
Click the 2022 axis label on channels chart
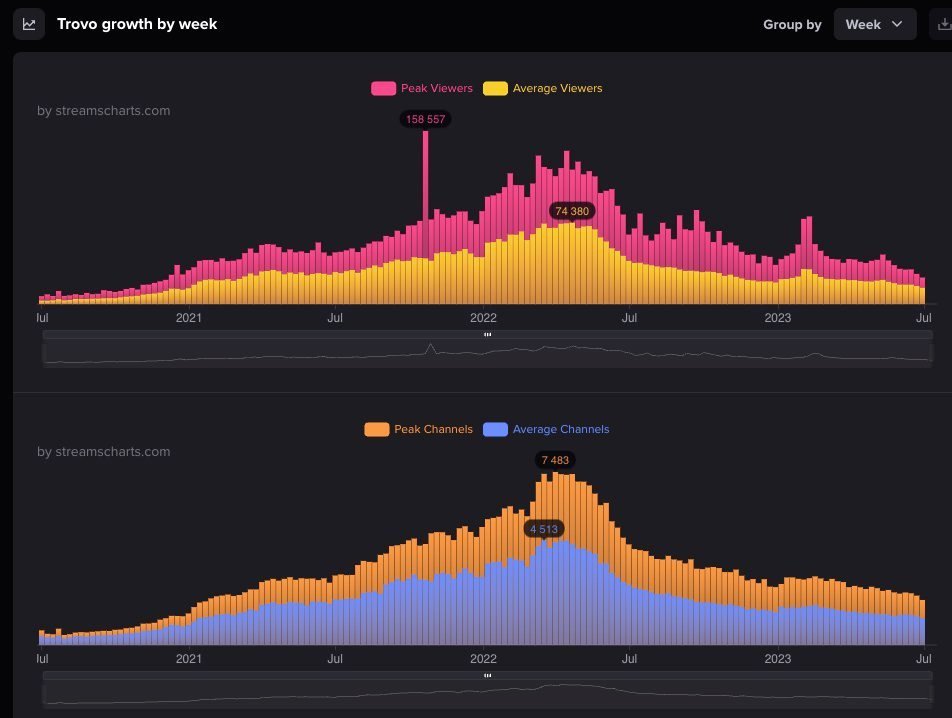(483, 659)
